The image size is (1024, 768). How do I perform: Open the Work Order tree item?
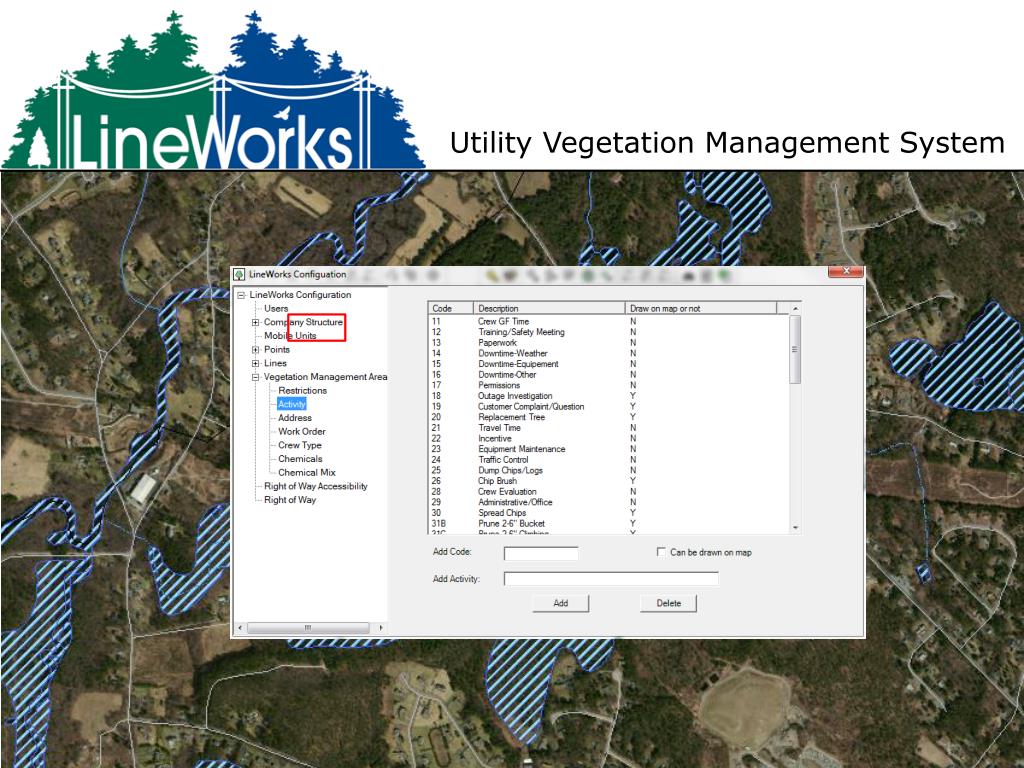tap(302, 432)
